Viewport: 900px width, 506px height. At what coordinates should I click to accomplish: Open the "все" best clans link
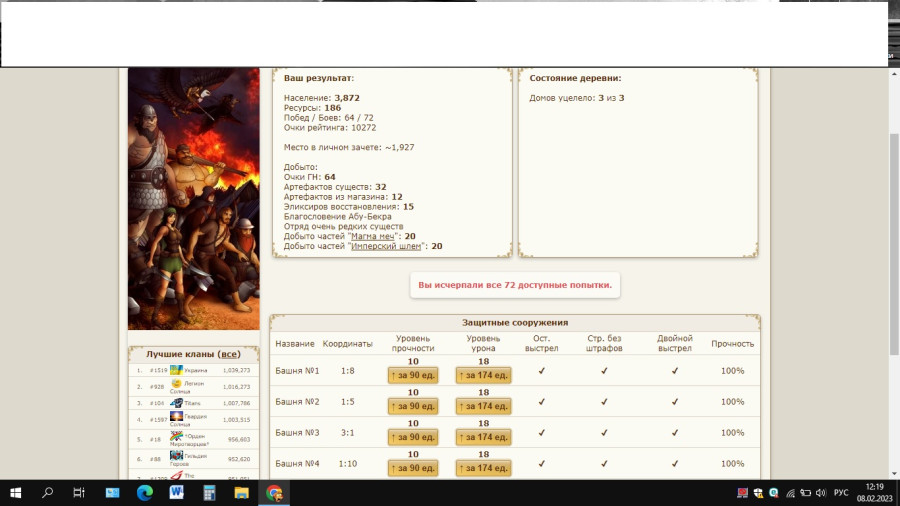point(229,354)
